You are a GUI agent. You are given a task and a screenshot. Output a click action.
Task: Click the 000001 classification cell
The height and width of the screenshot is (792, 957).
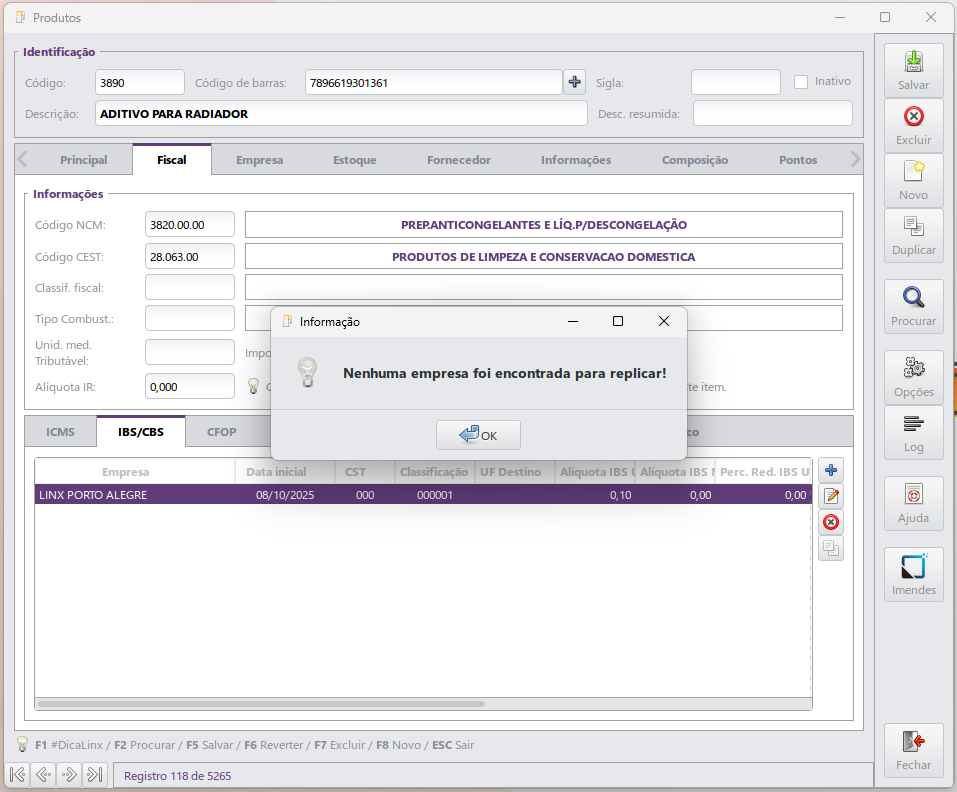coord(435,495)
